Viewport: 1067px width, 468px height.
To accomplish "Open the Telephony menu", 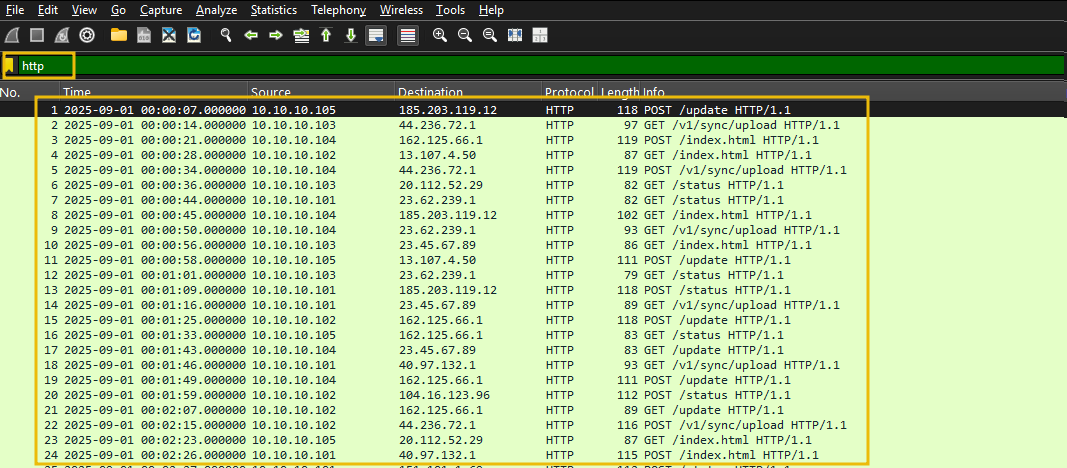I will (338, 10).
